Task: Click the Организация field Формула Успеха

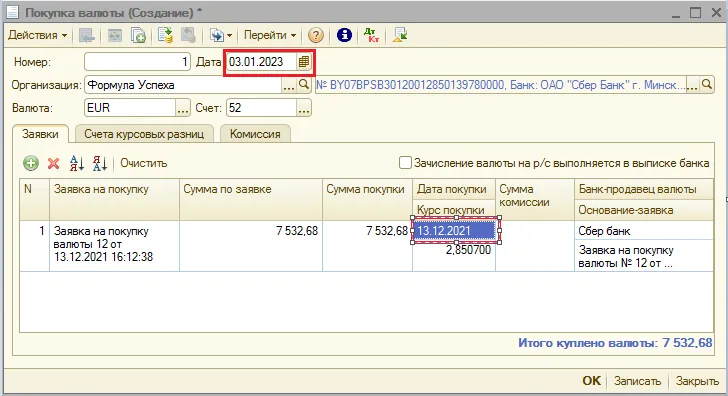Action: [183, 85]
